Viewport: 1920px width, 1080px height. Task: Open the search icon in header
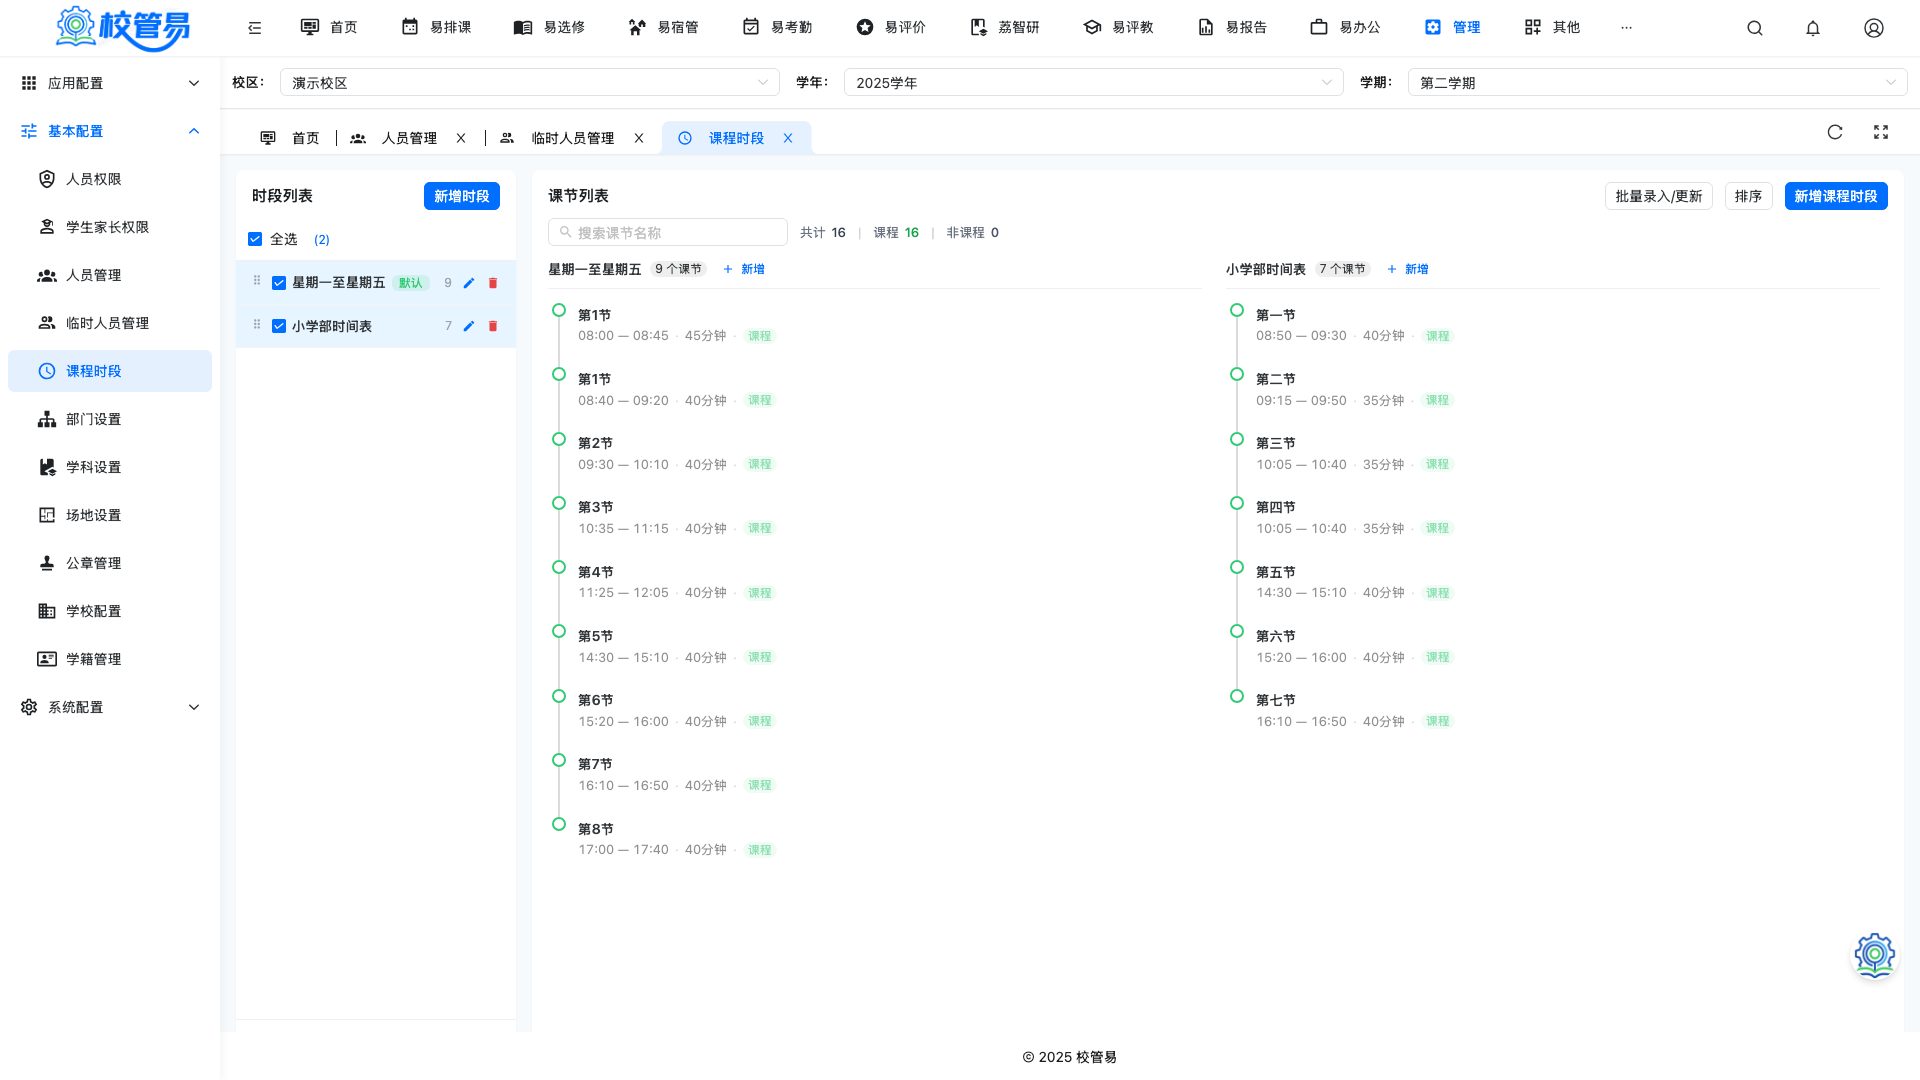click(x=1755, y=28)
